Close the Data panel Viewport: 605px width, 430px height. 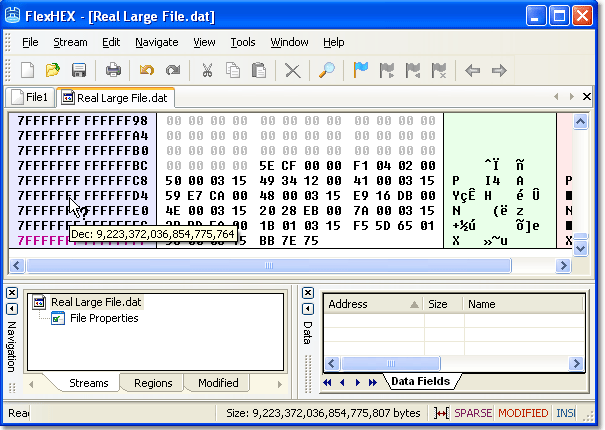click(308, 293)
